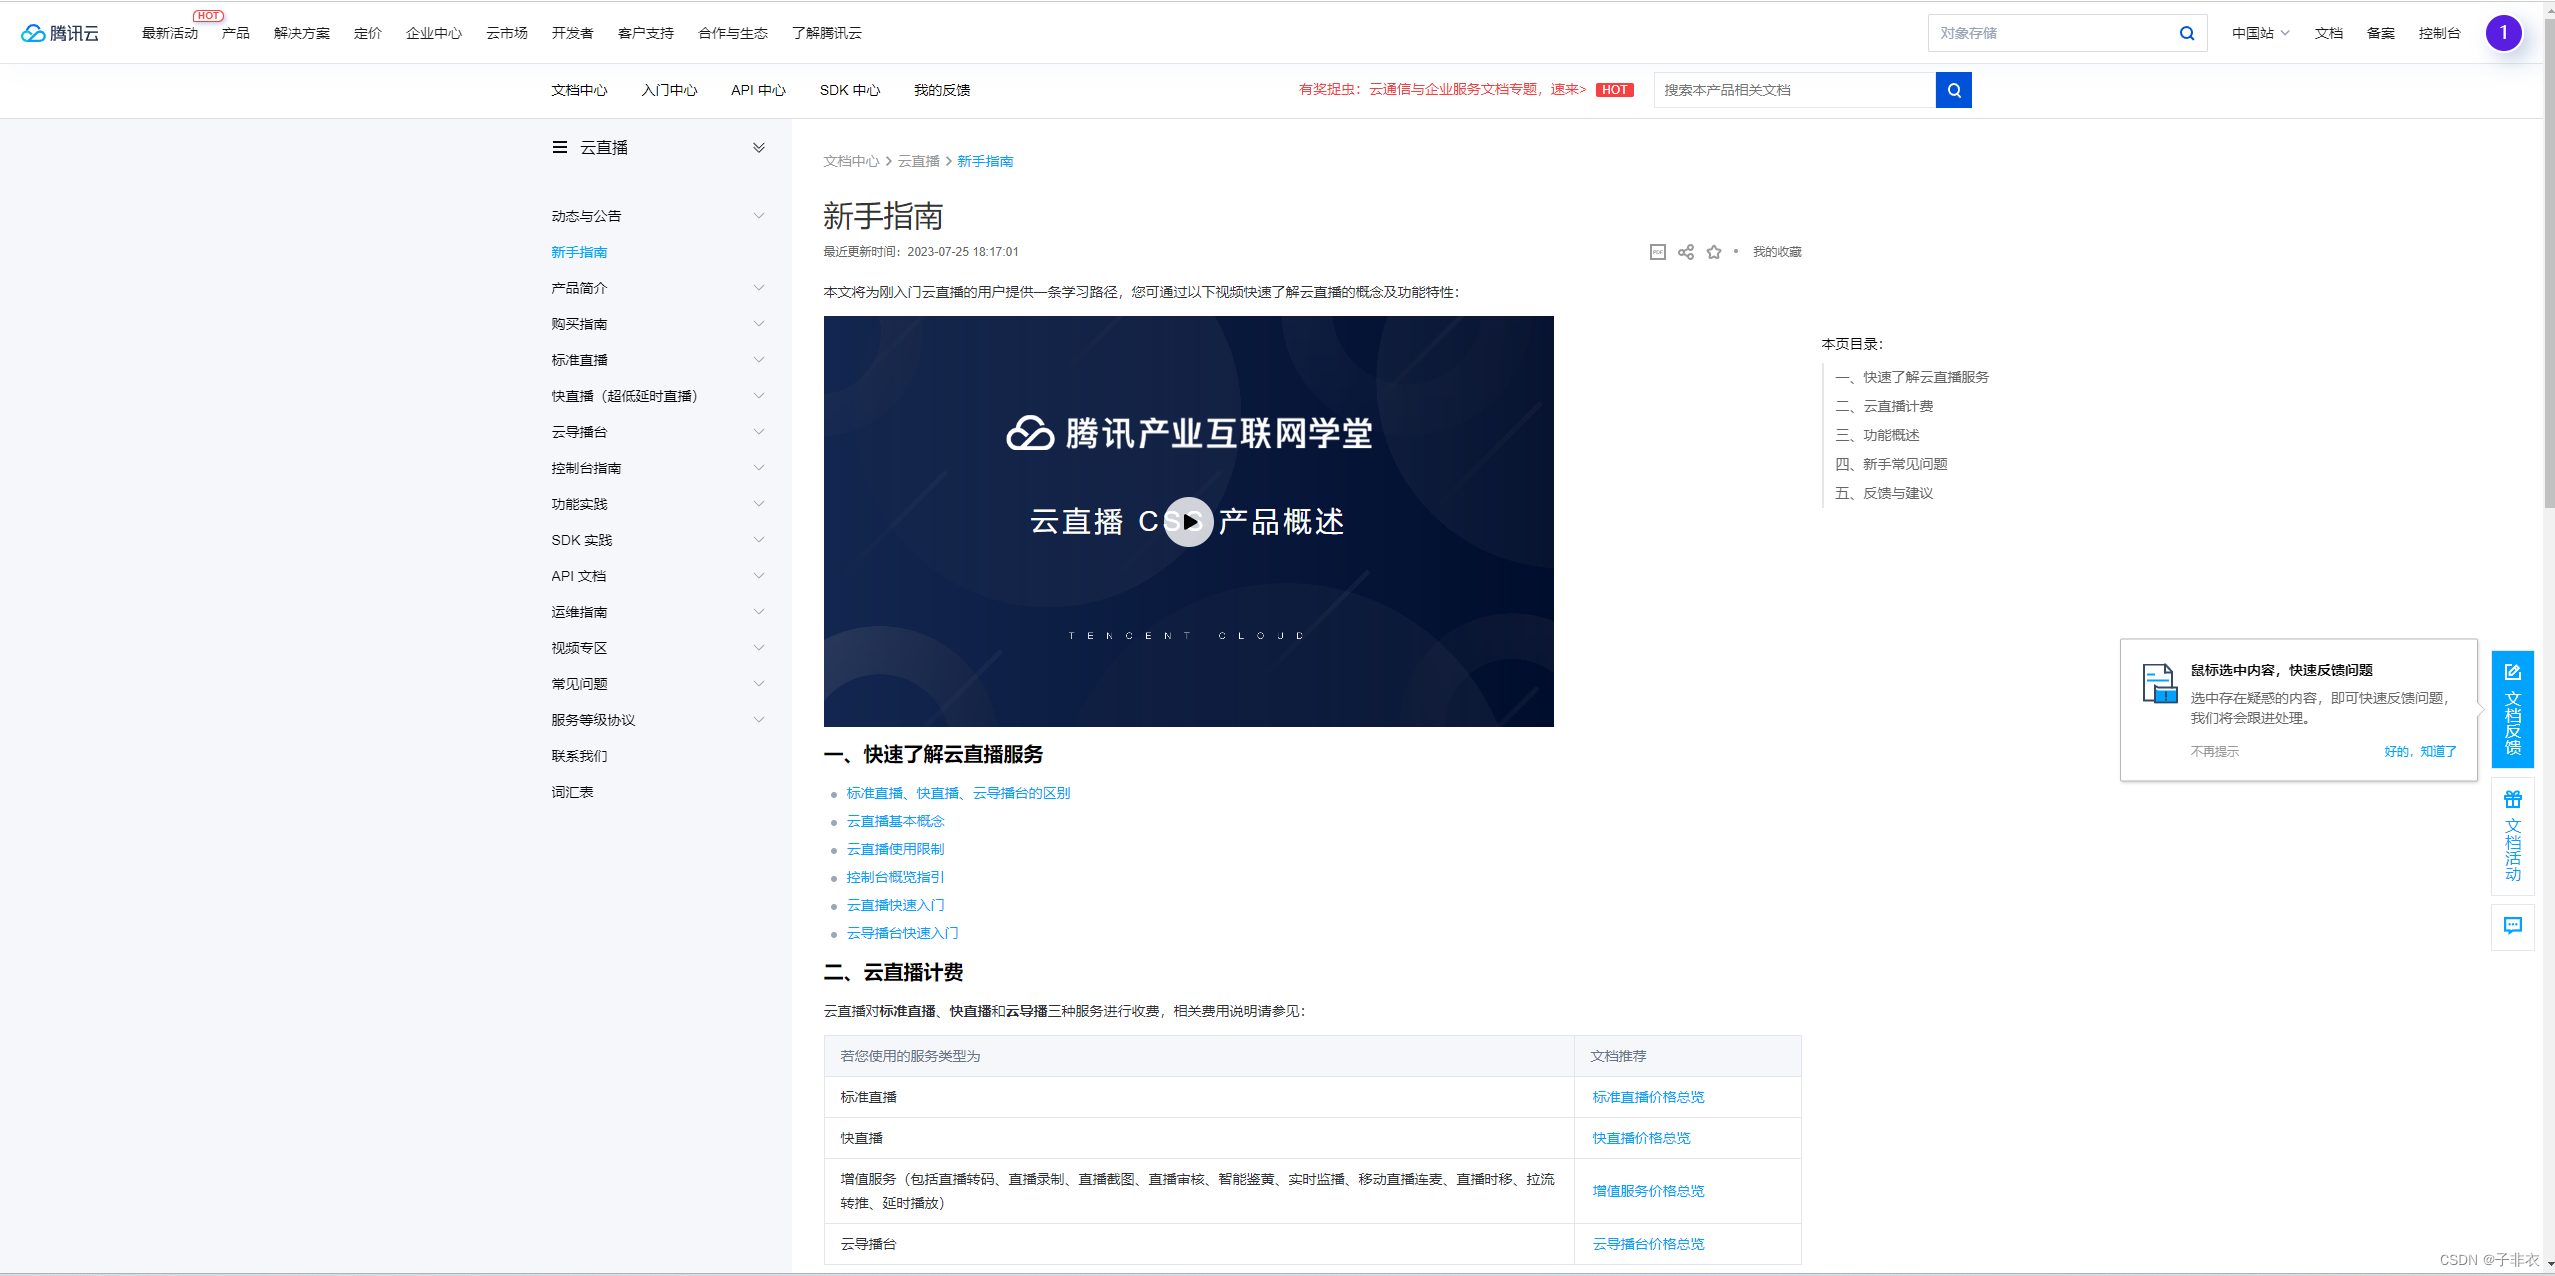Viewport: 2555px width, 1276px height.
Task: Click the share icon under the title
Action: [1686, 252]
